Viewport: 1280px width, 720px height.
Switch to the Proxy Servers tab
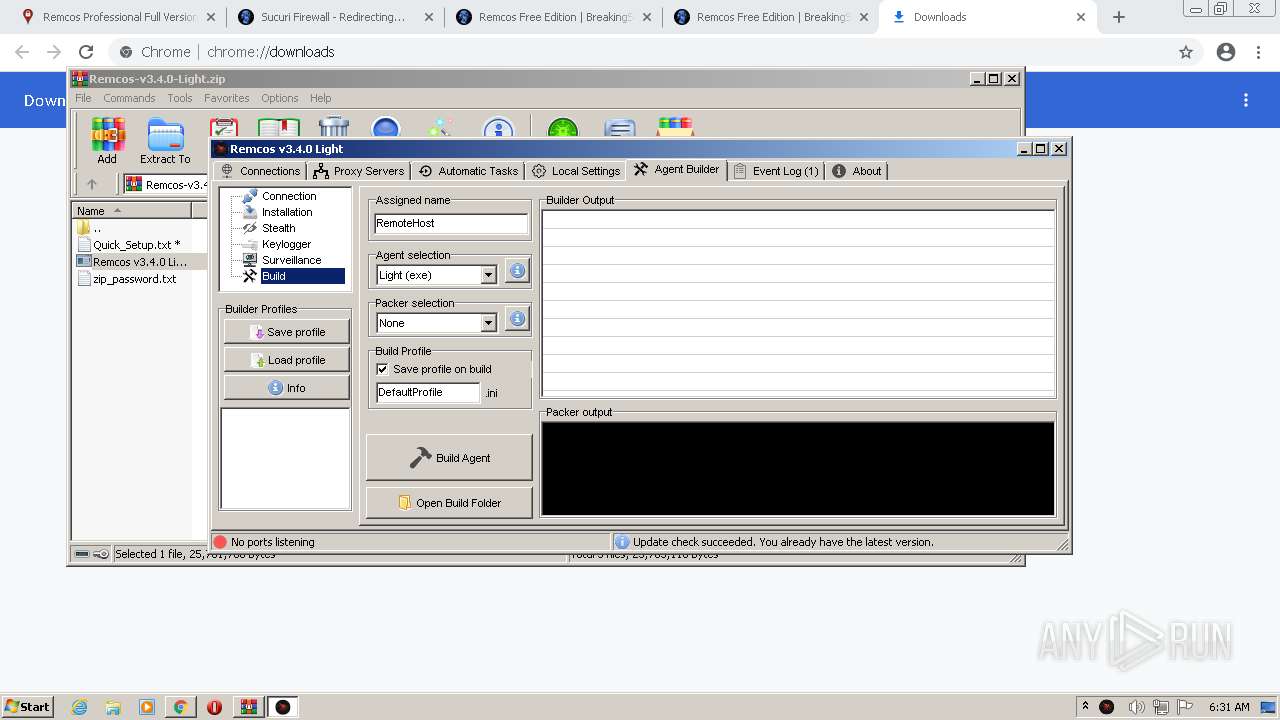coord(359,171)
